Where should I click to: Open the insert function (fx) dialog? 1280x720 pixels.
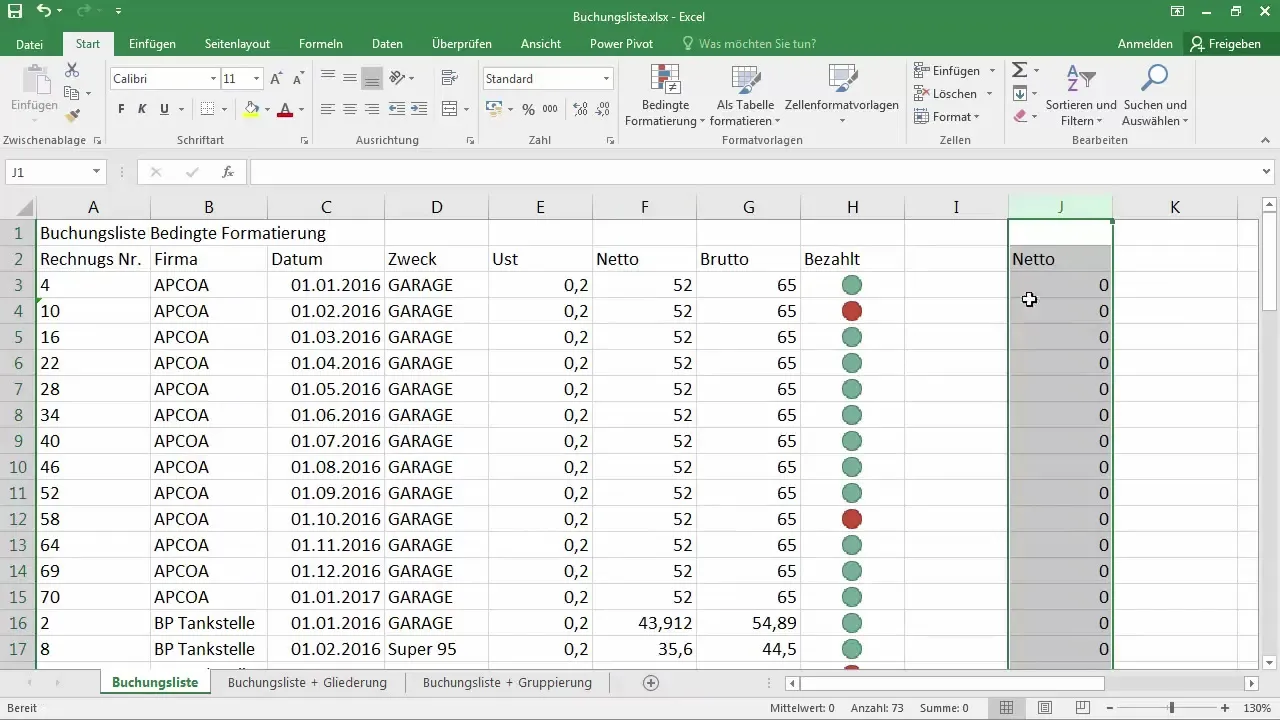pos(228,172)
